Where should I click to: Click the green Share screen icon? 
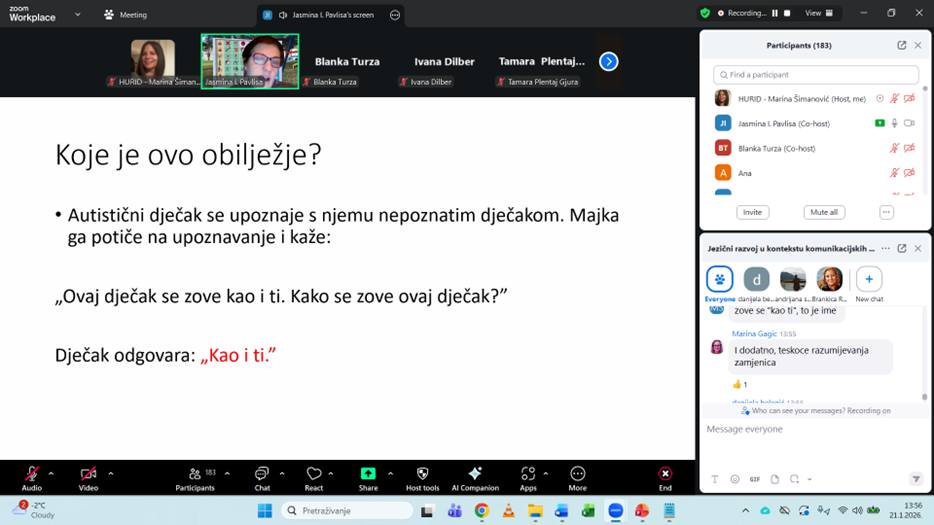368,473
